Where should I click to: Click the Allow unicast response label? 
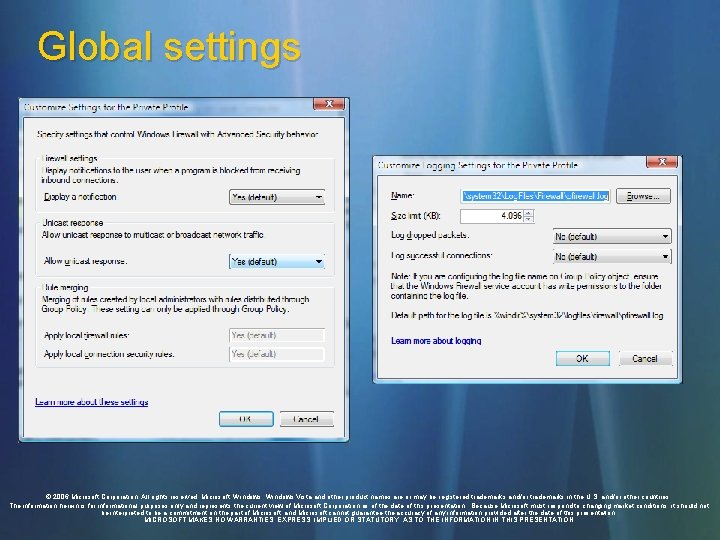pos(85,261)
